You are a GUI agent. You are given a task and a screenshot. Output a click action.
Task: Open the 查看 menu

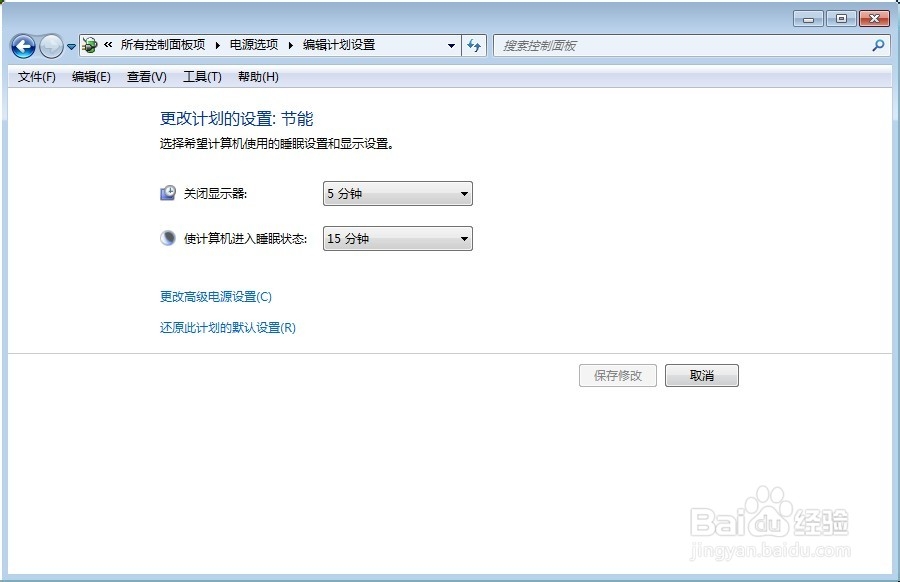(x=146, y=76)
